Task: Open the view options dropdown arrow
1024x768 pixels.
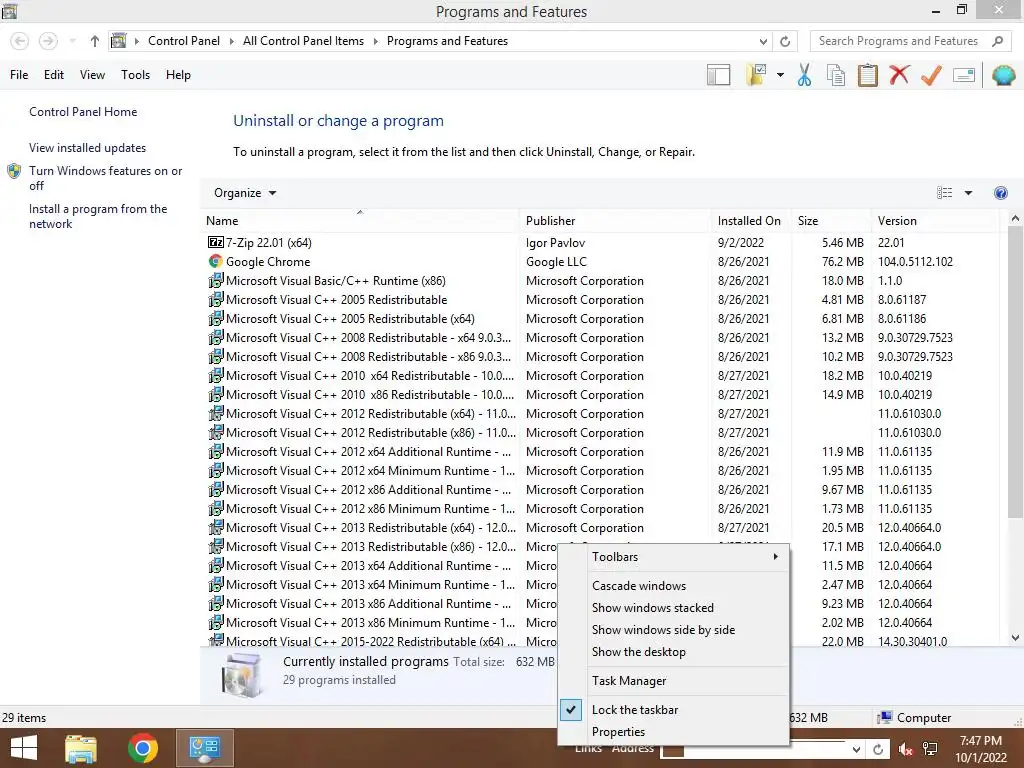Action: [968, 193]
